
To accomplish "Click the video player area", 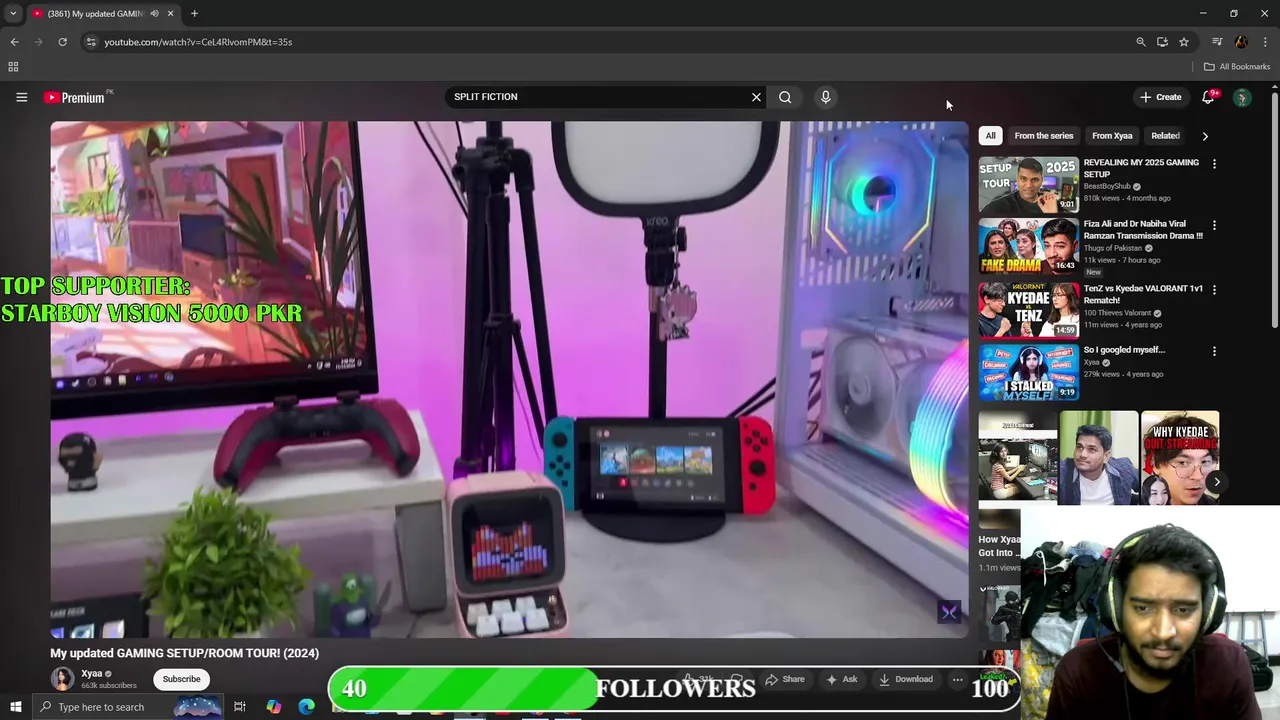I will click(x=509, y=379).
